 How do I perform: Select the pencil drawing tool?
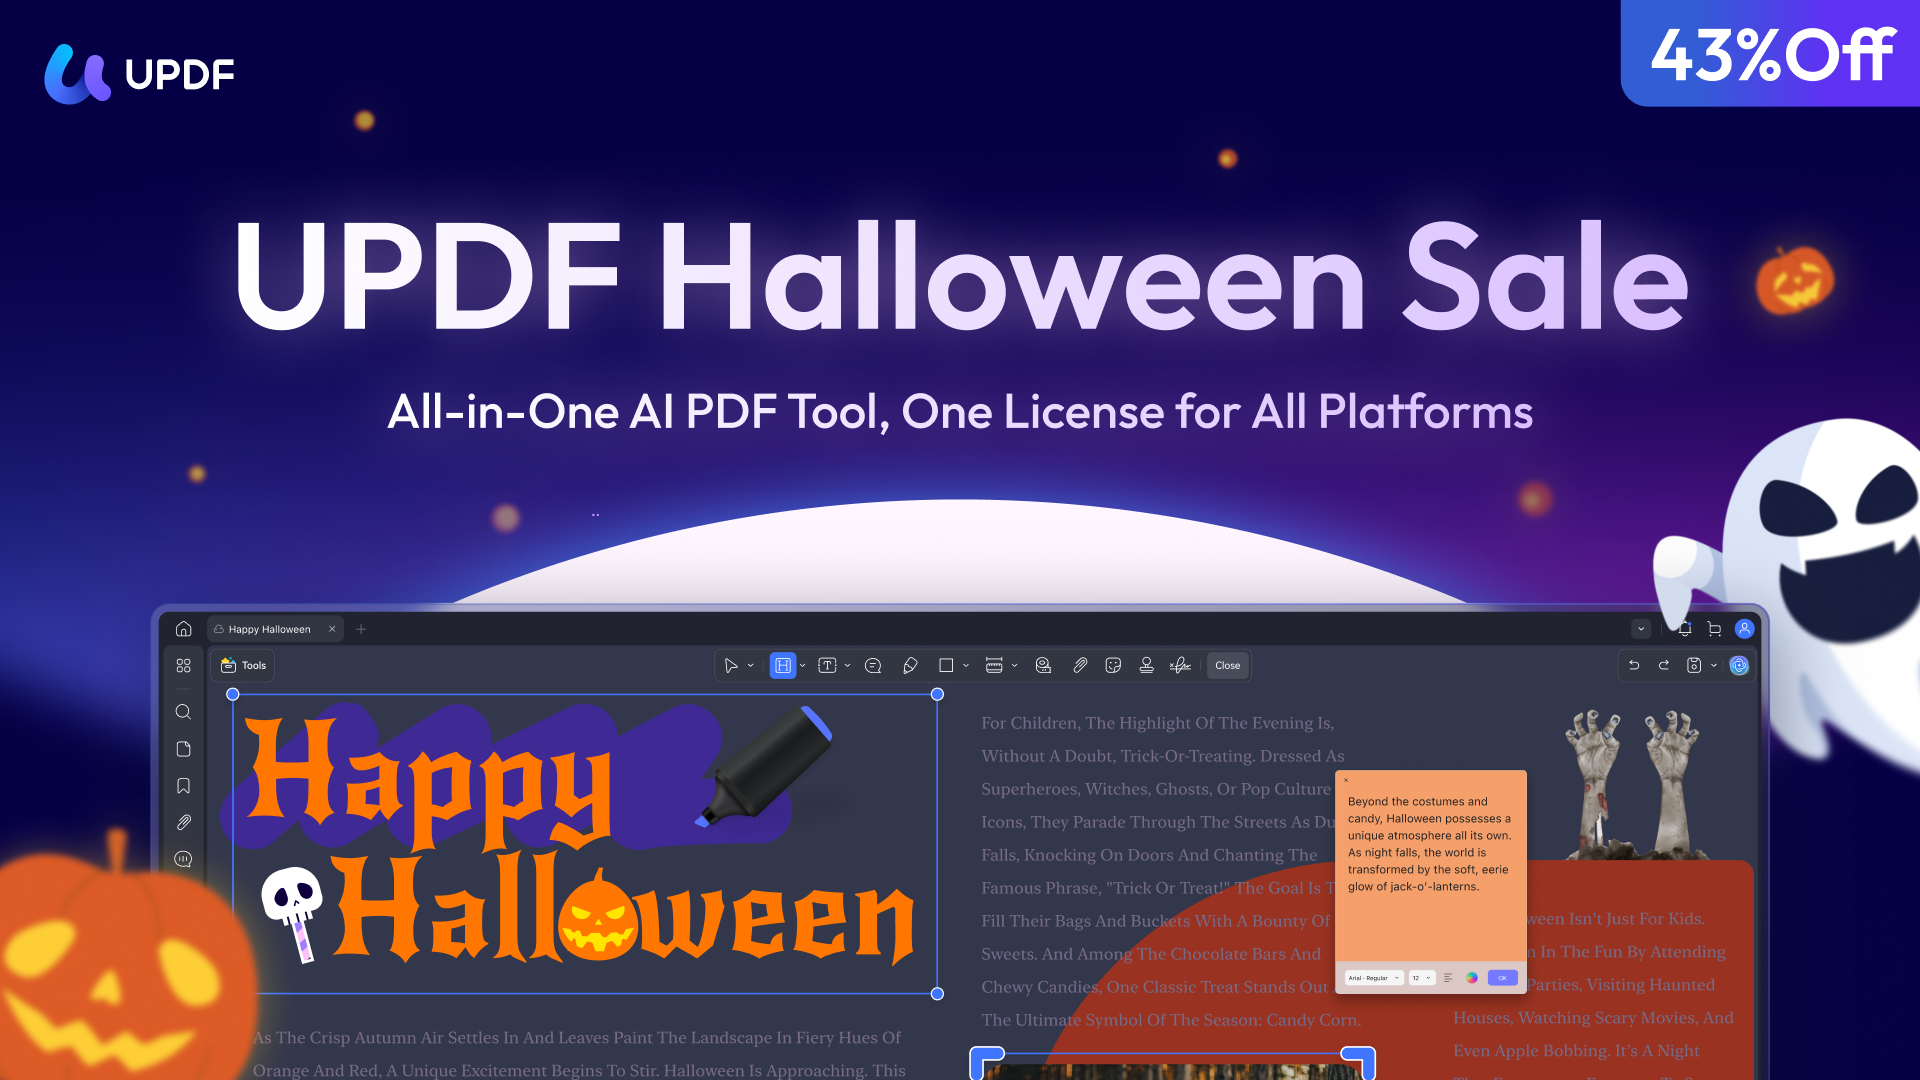[x=910, y=666]
